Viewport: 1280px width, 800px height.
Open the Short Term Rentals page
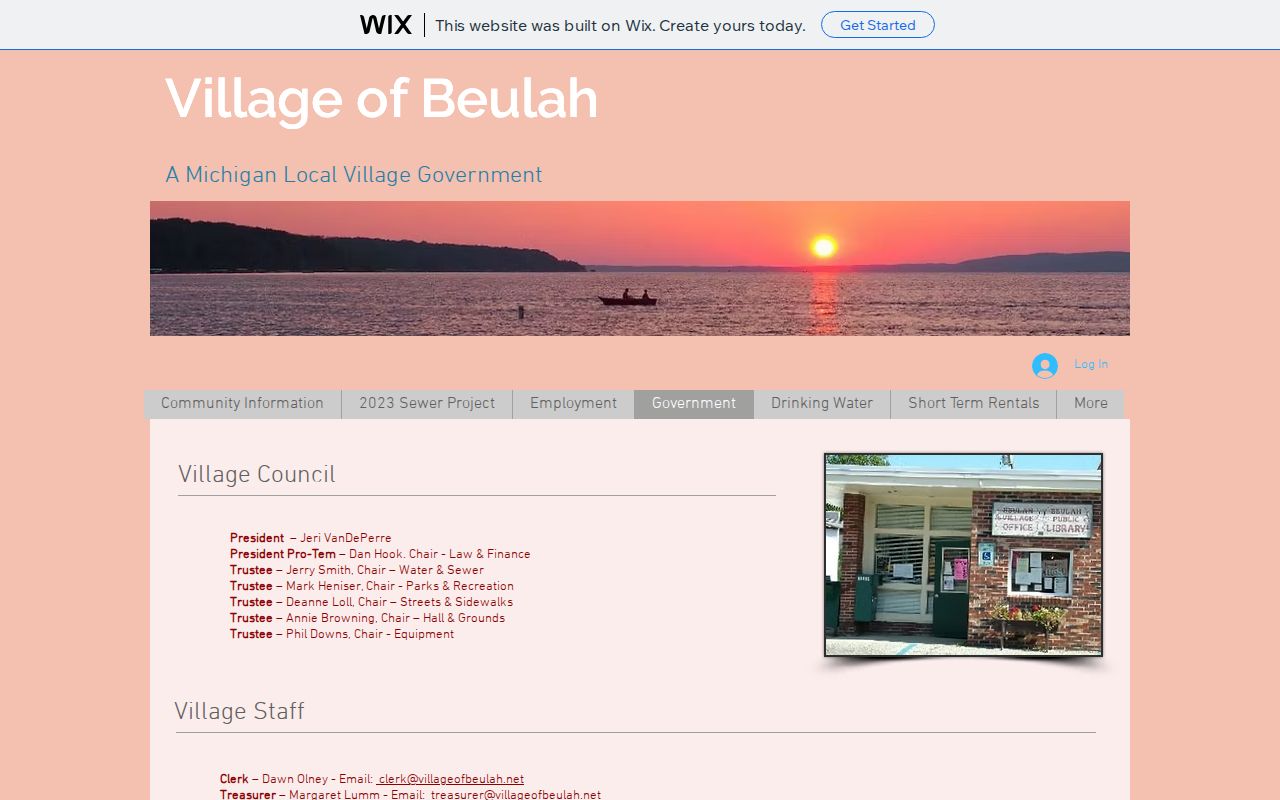[x=974, y=404]
